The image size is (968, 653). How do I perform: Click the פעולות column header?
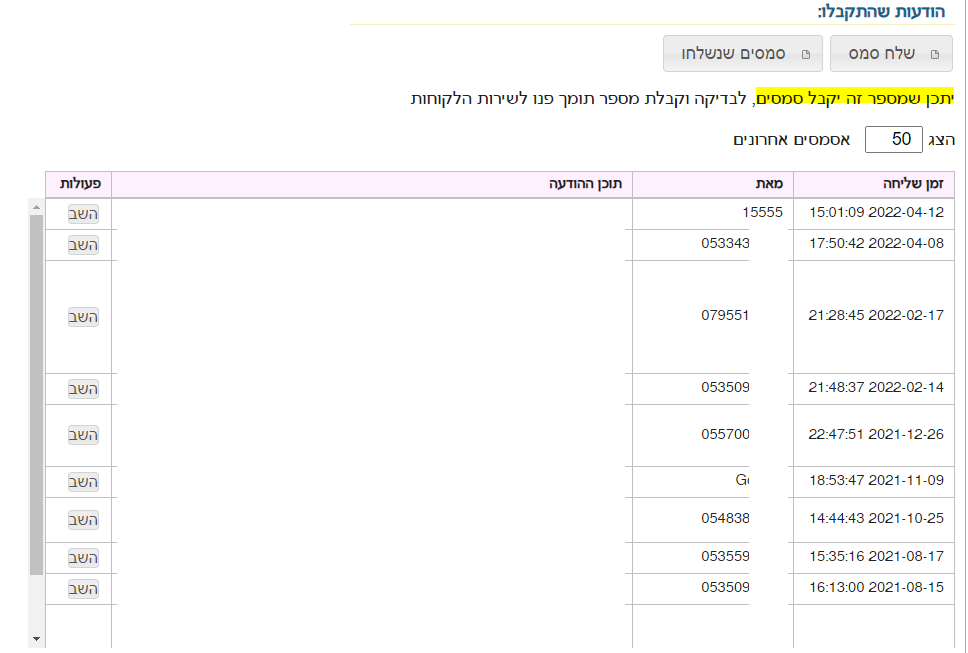[x=79, y=184]
